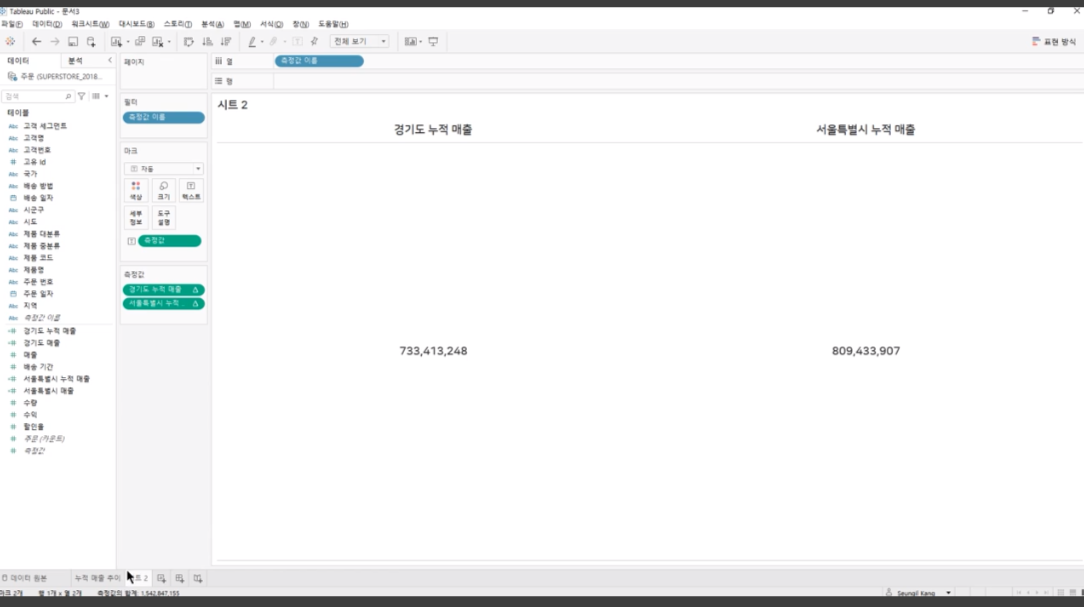
Task: Click the 경기도 누적 매출 measure values pill
Action: [164, 290]
